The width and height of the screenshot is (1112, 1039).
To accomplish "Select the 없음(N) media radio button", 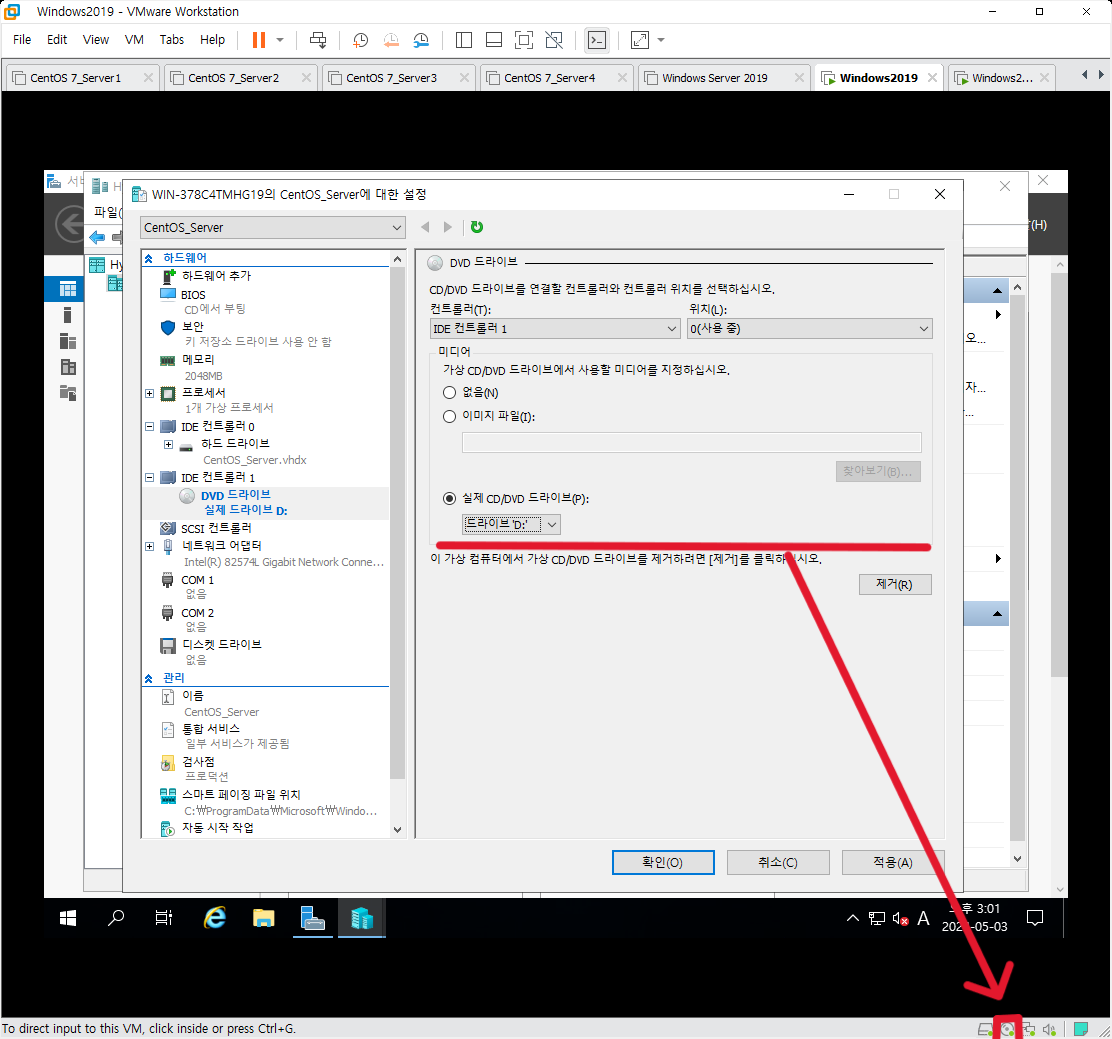I will pyautogui.click(x=450, y=393).
